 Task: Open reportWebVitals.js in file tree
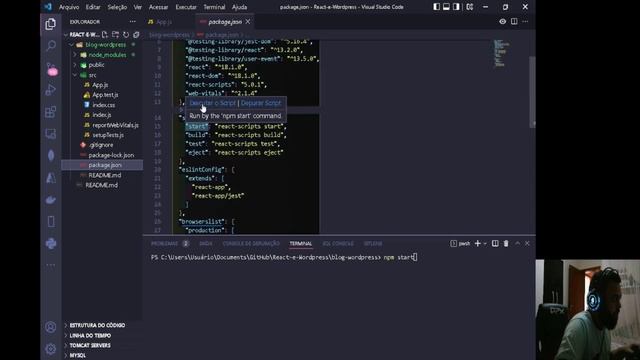tap(116, 125)
